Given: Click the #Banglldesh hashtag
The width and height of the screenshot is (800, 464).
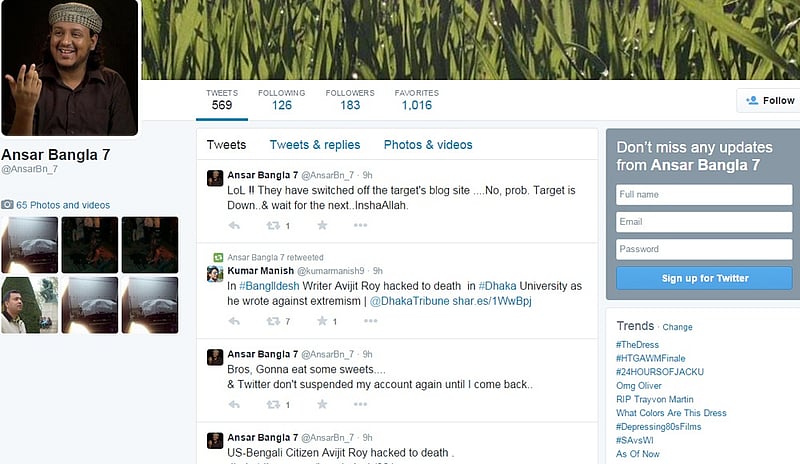Looking at the screenshot, I should pos(269,286).
